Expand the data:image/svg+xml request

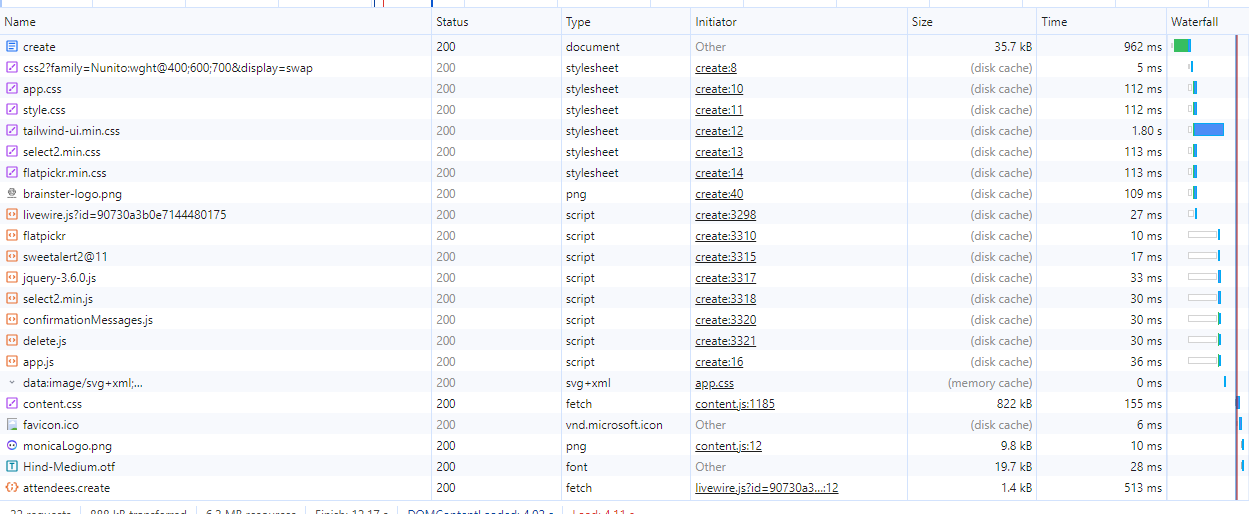[x=12, y=383]
